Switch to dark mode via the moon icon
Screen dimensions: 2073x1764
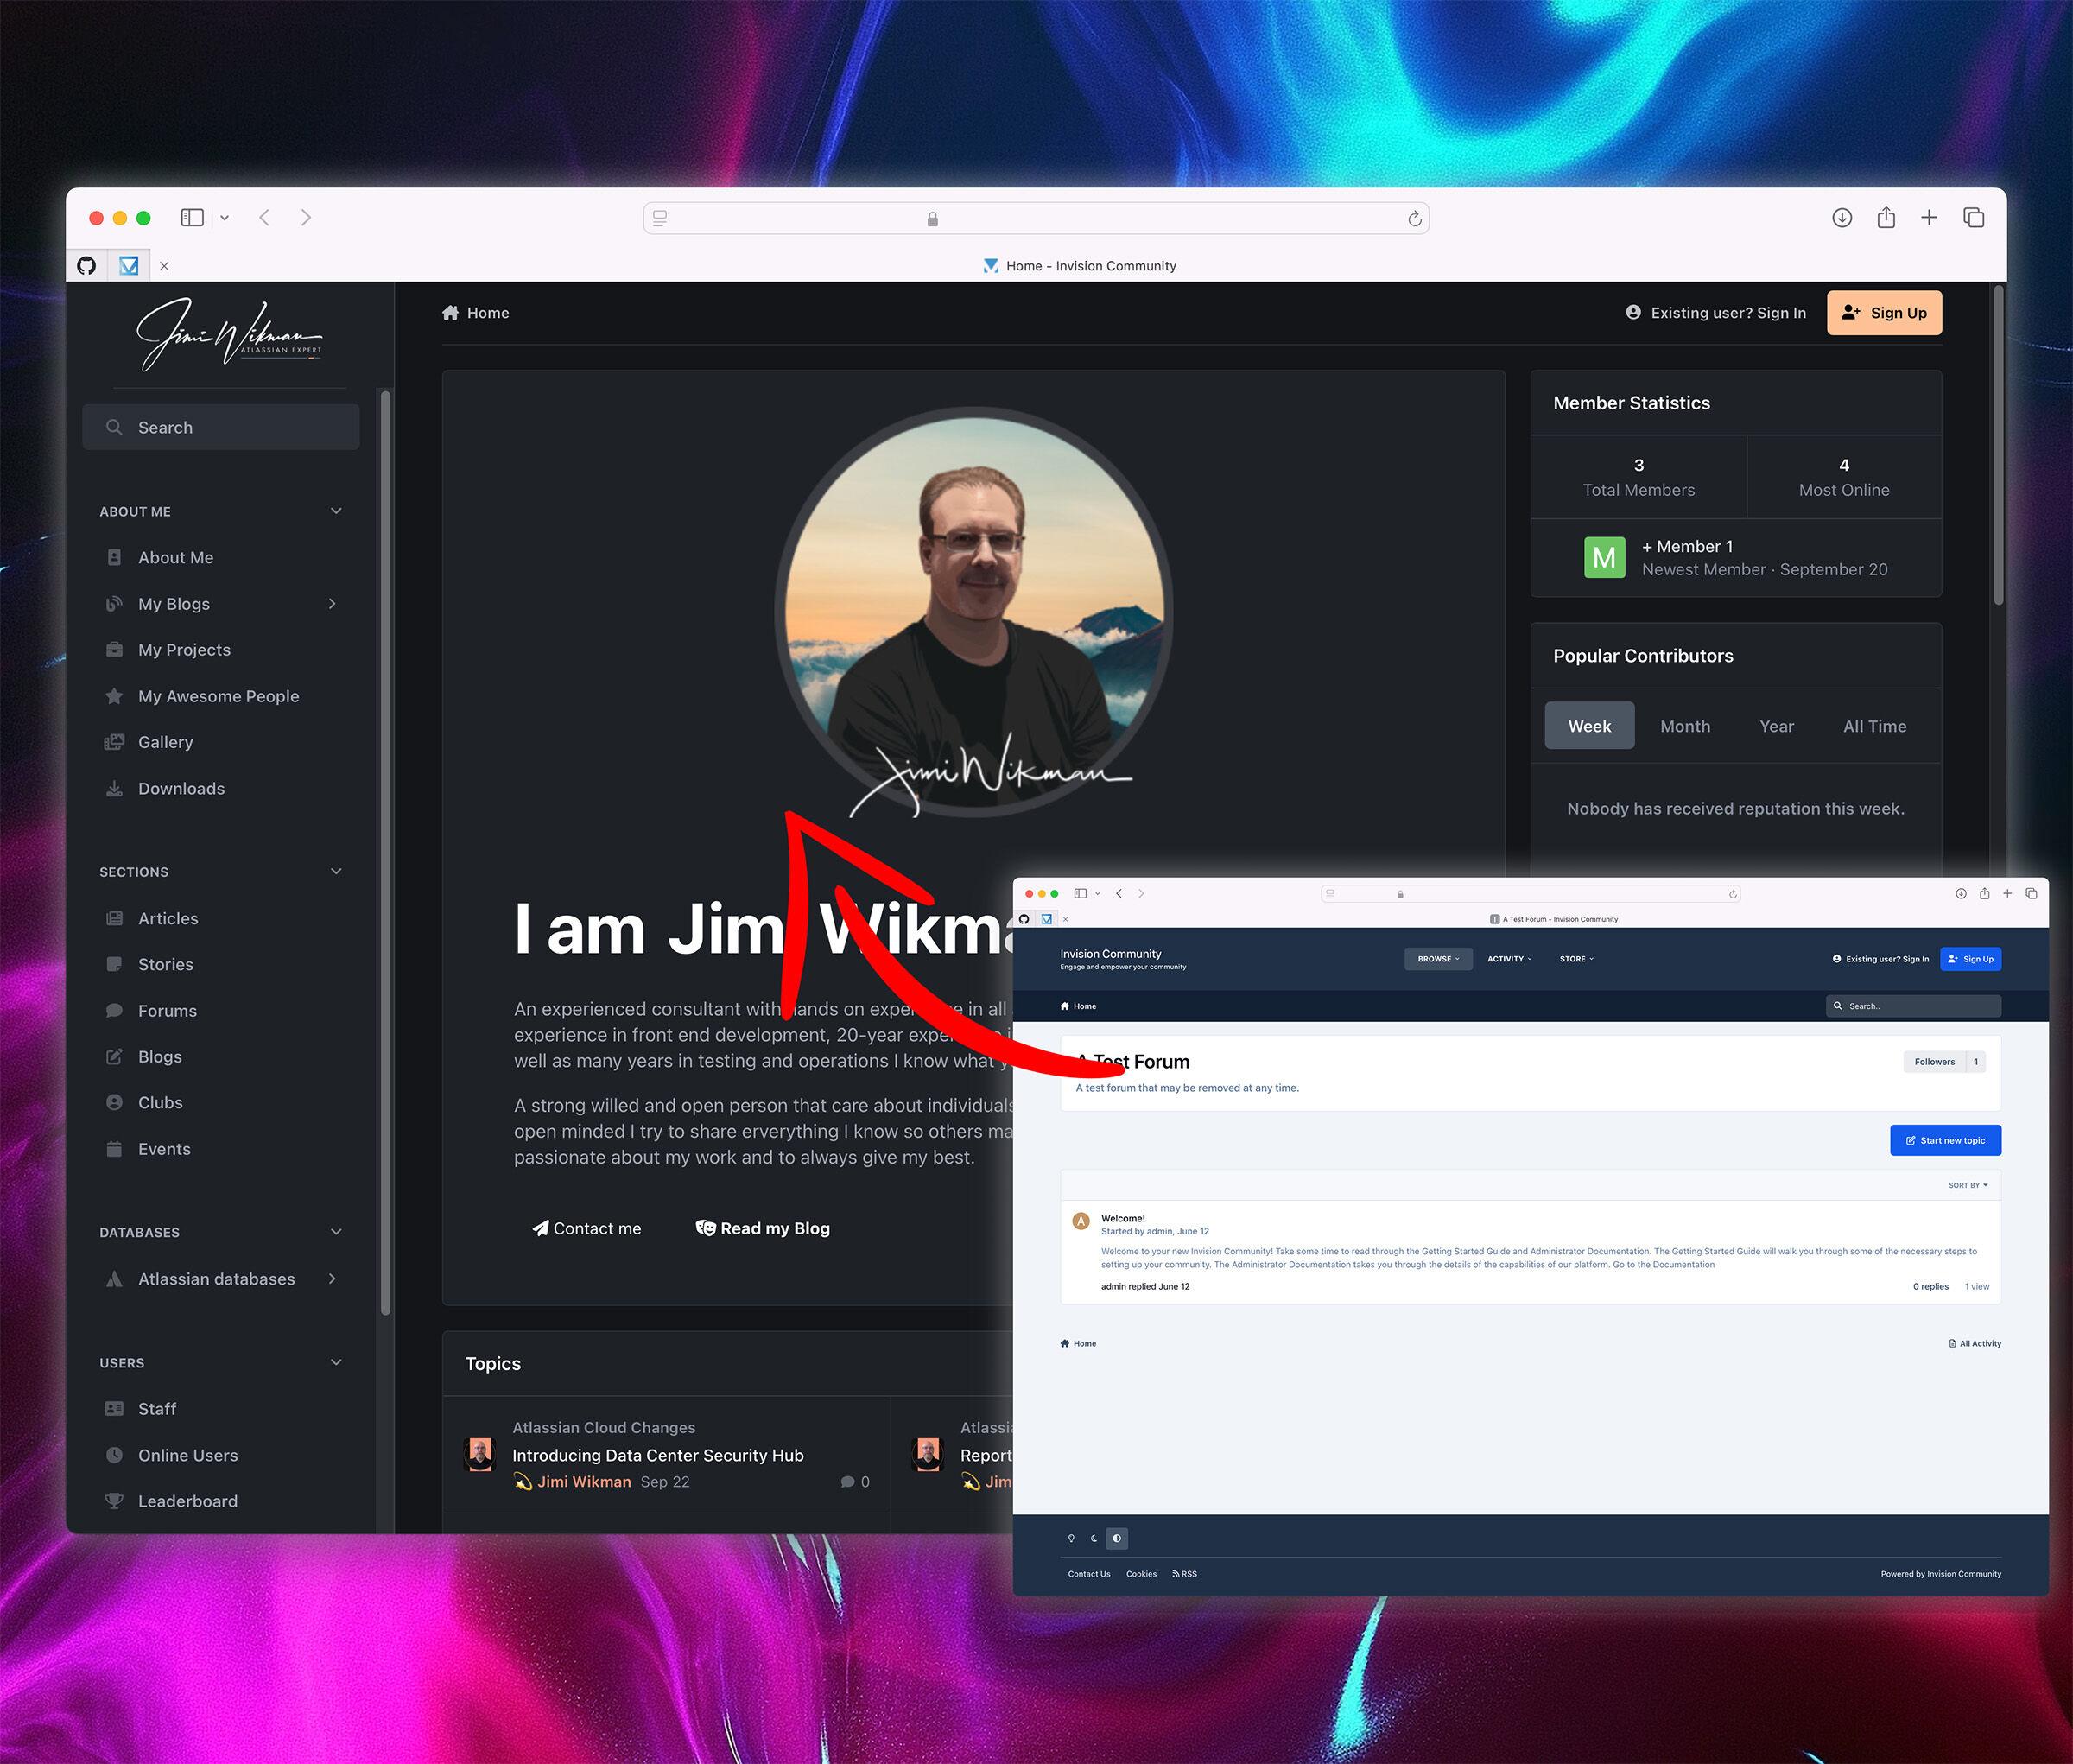[x=1093, y=1538]
